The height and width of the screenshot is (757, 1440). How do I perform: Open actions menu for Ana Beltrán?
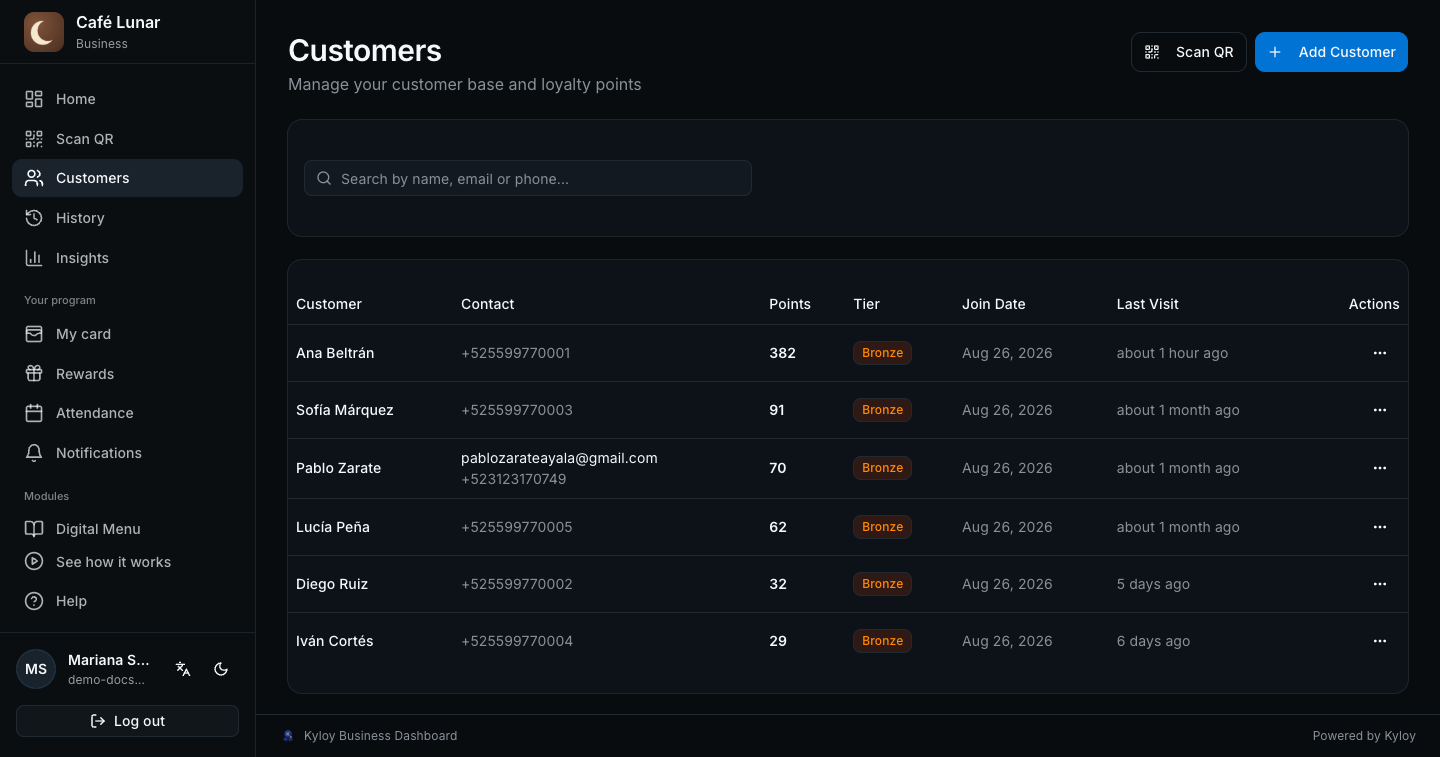1380,353
